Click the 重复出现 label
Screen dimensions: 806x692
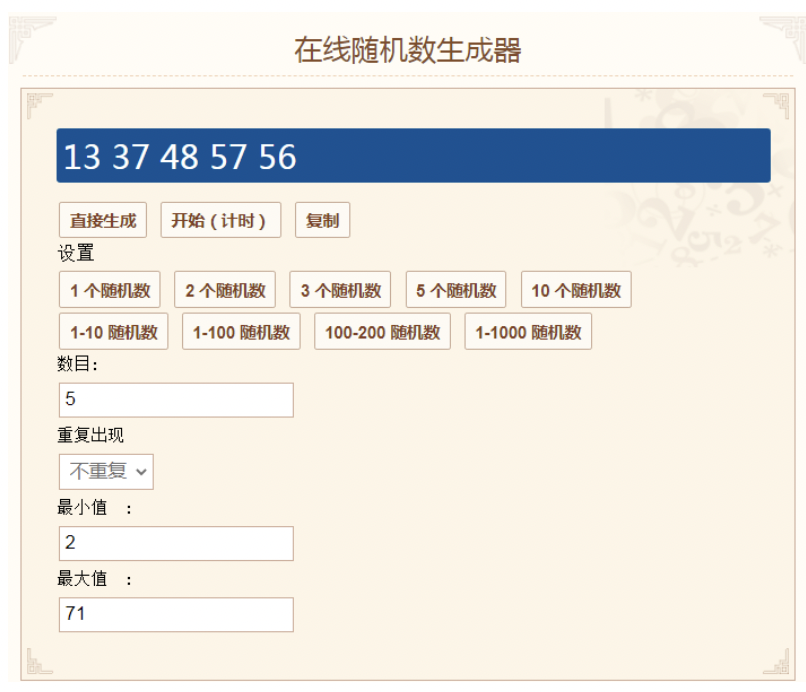click(90, 435)
